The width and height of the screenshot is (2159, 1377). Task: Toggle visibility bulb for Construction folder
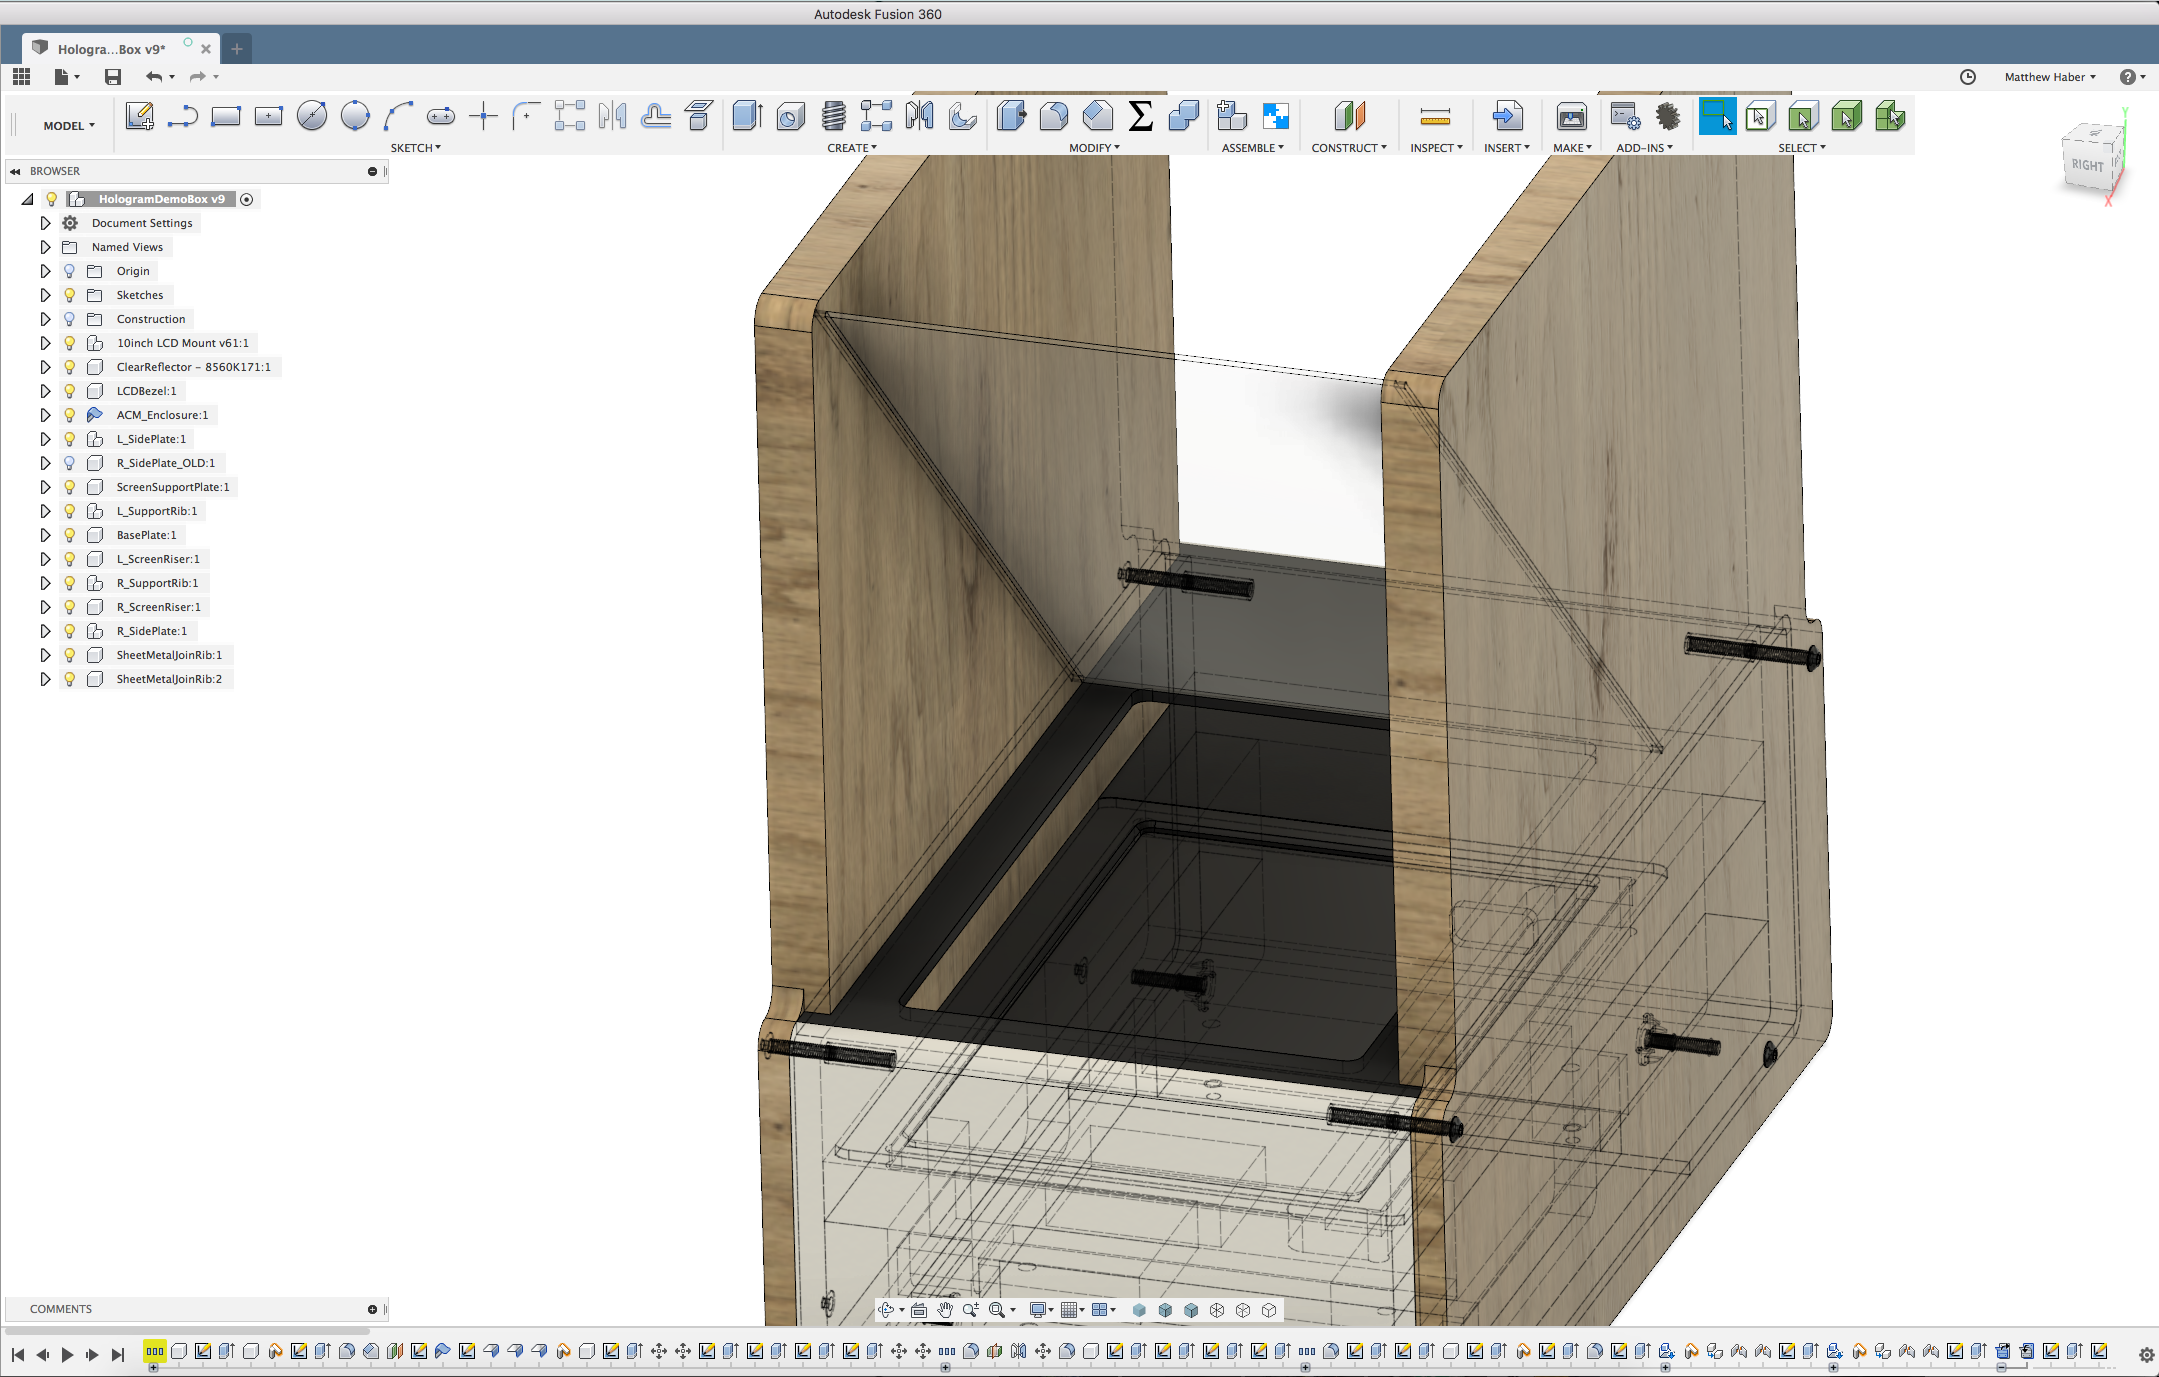coord(70,319)
